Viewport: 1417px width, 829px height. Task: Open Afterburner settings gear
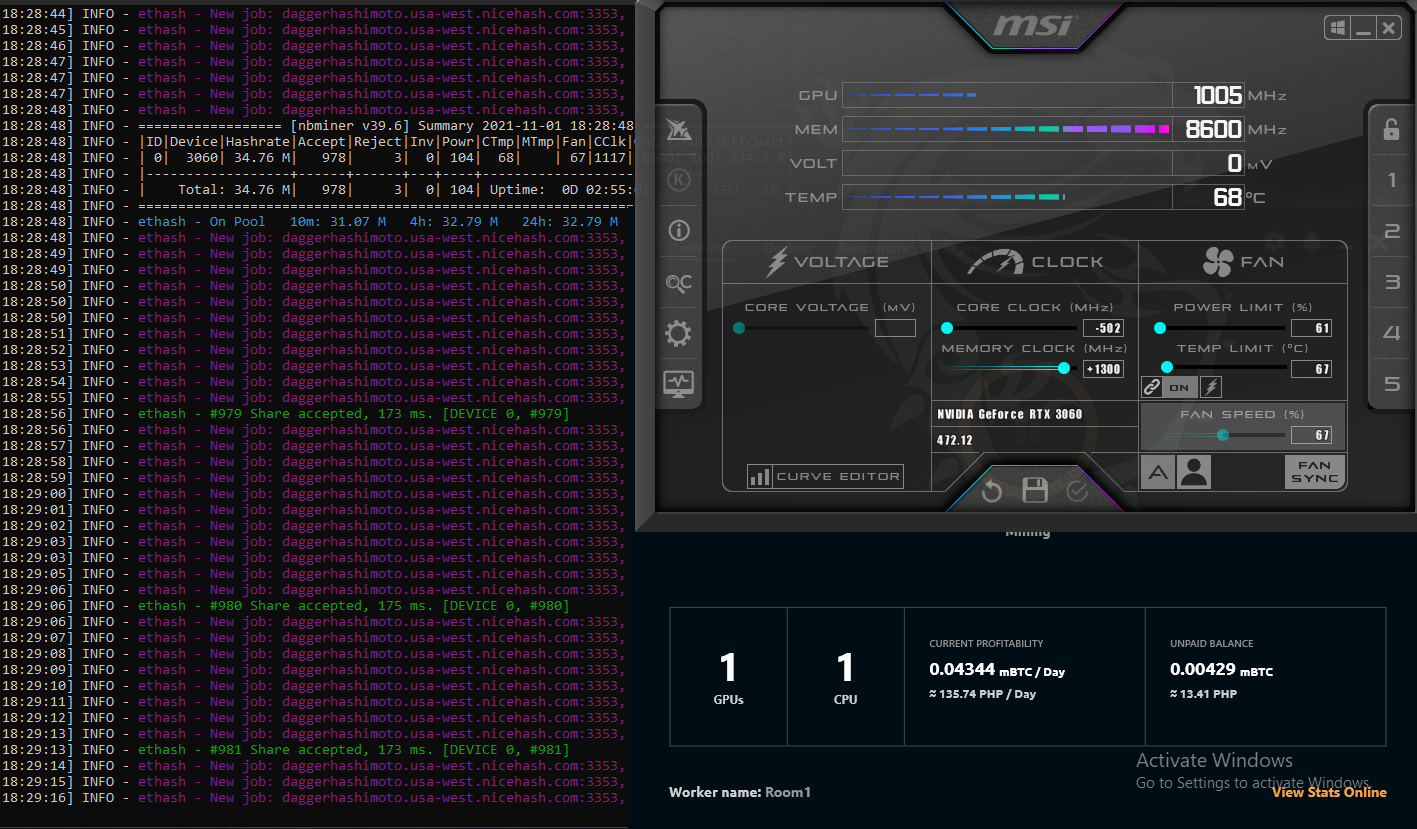point(679,333)
